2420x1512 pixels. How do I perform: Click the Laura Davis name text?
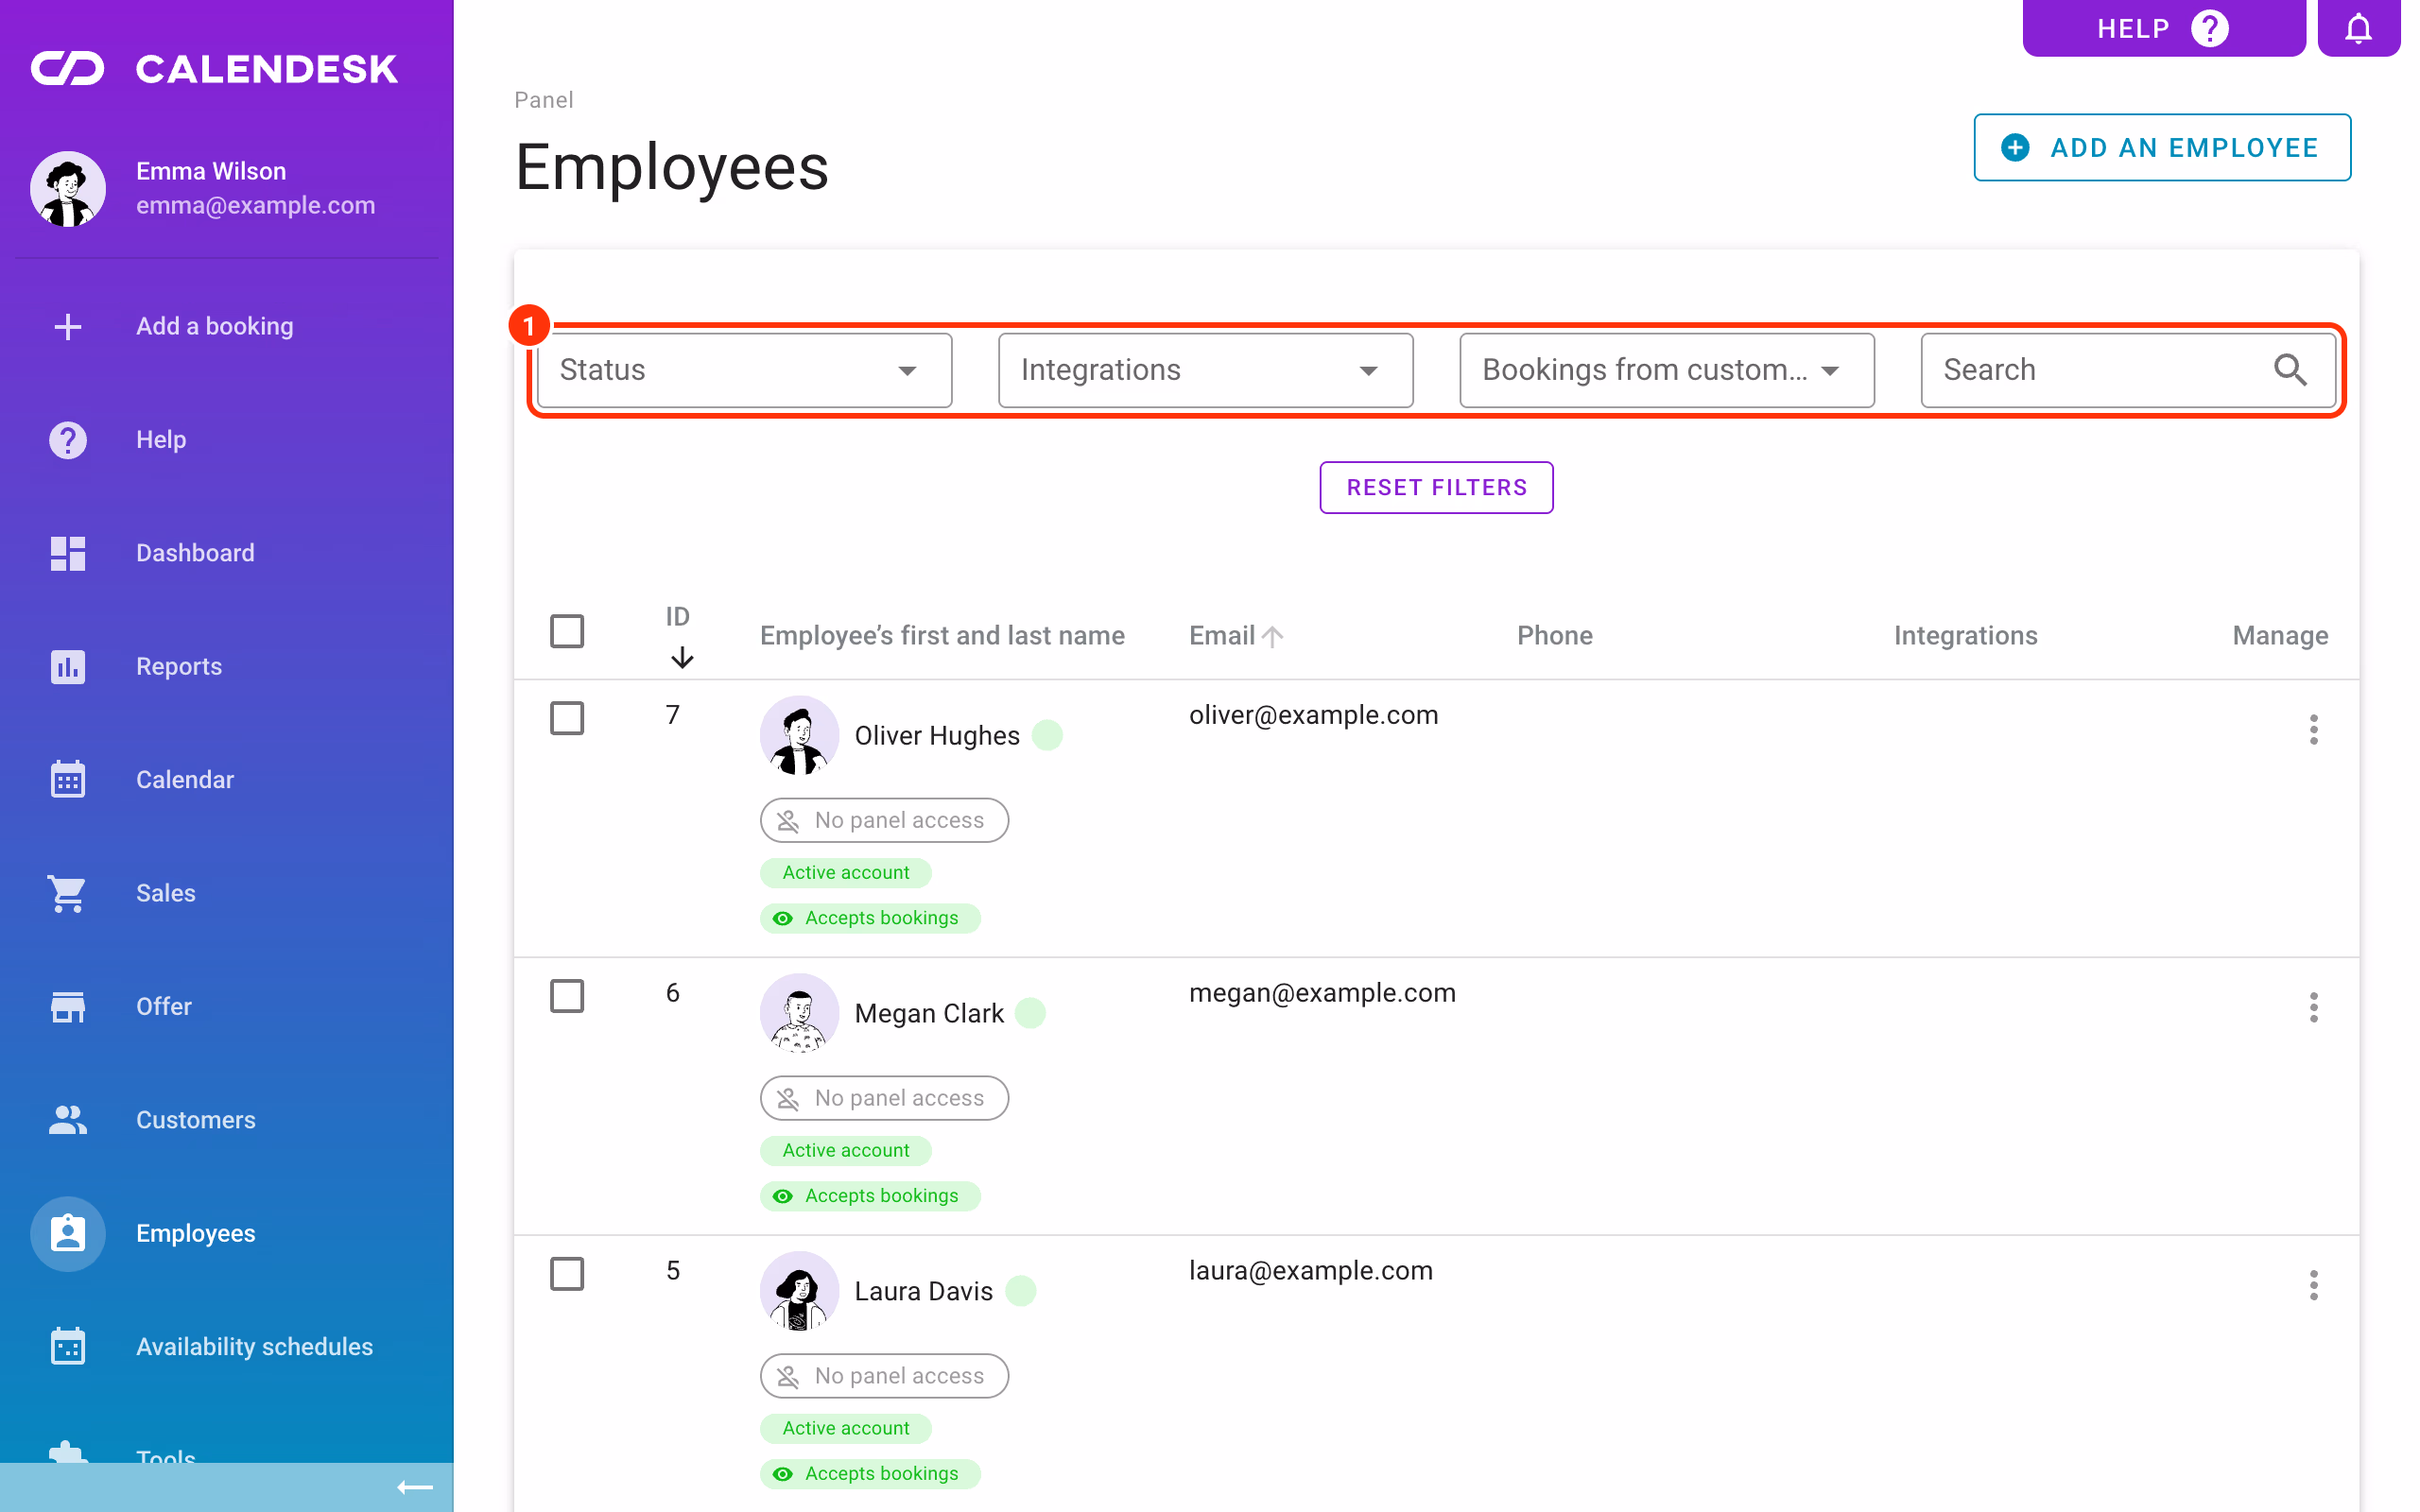pos(923,1291)
